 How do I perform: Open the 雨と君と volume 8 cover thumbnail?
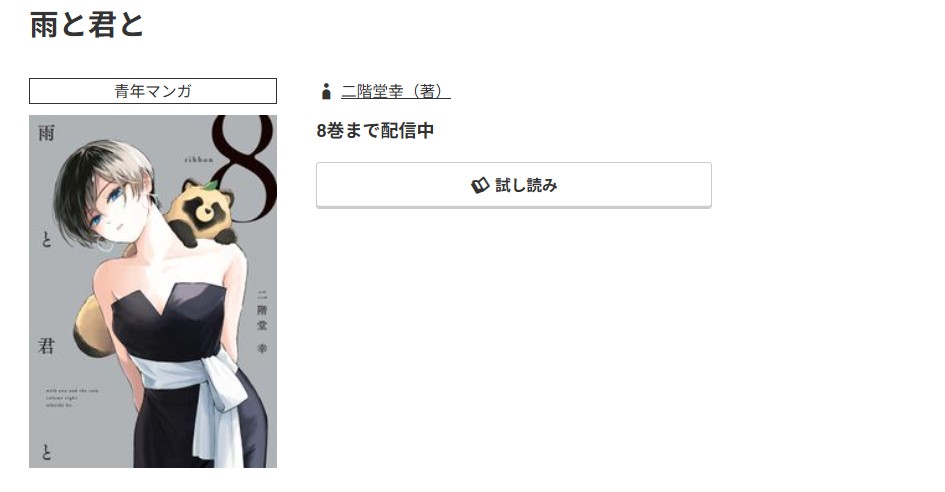153,291
